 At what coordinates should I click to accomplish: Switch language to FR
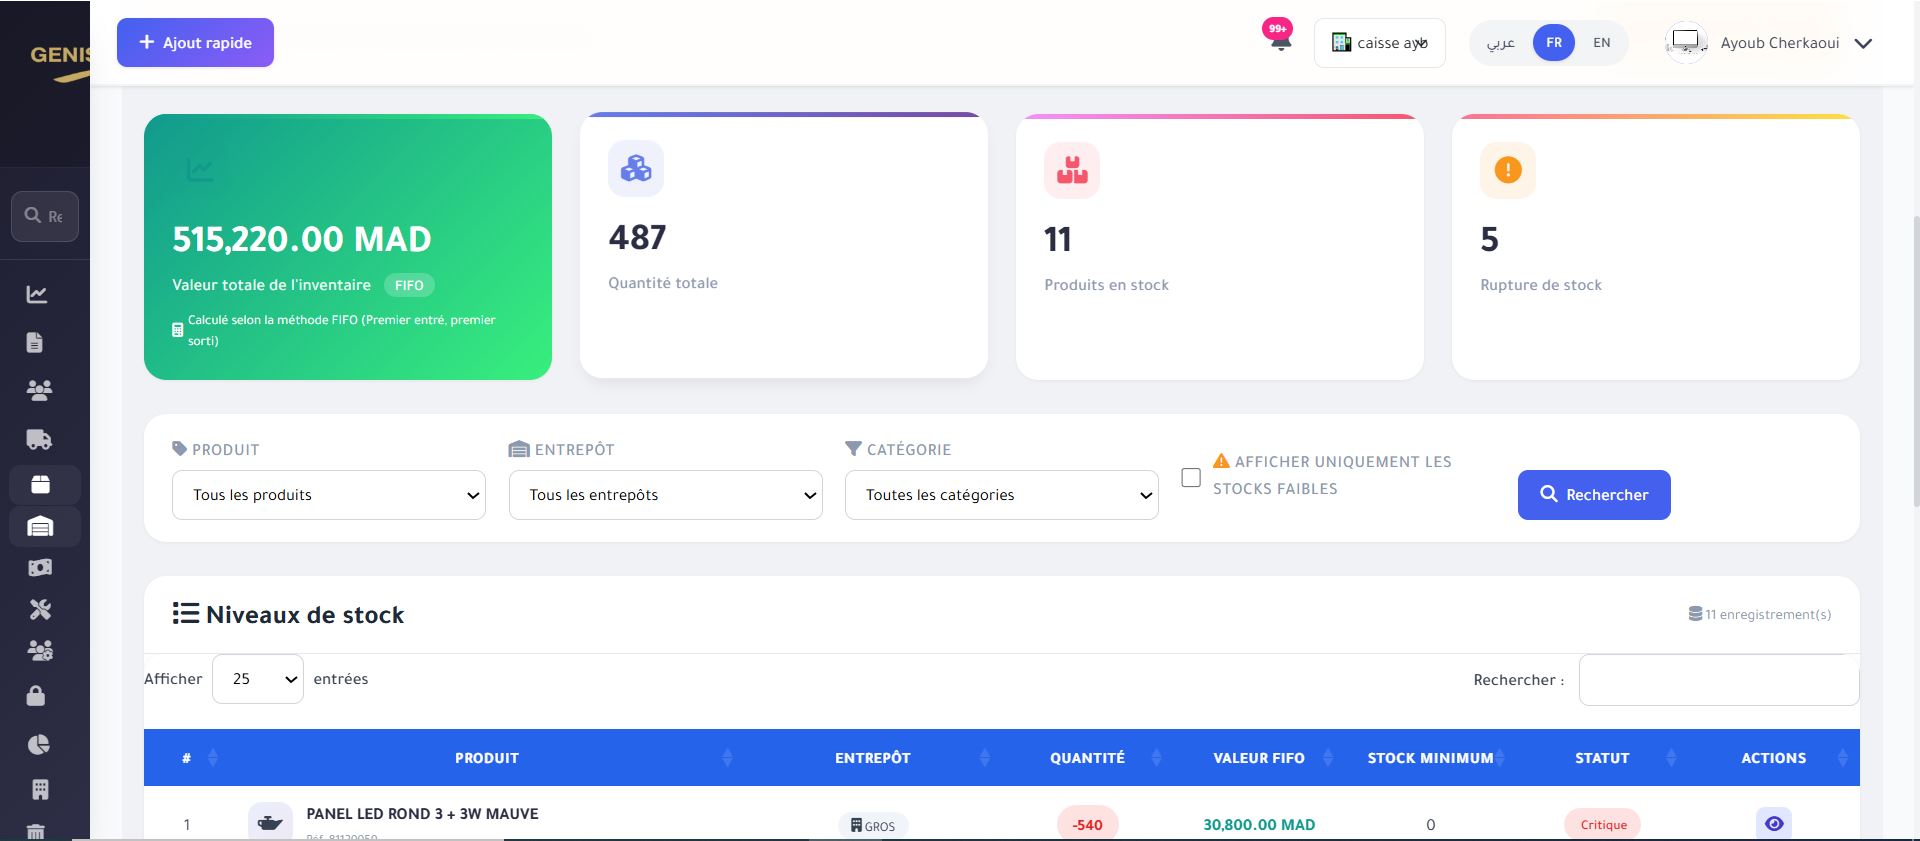(x=1554, y=43)
